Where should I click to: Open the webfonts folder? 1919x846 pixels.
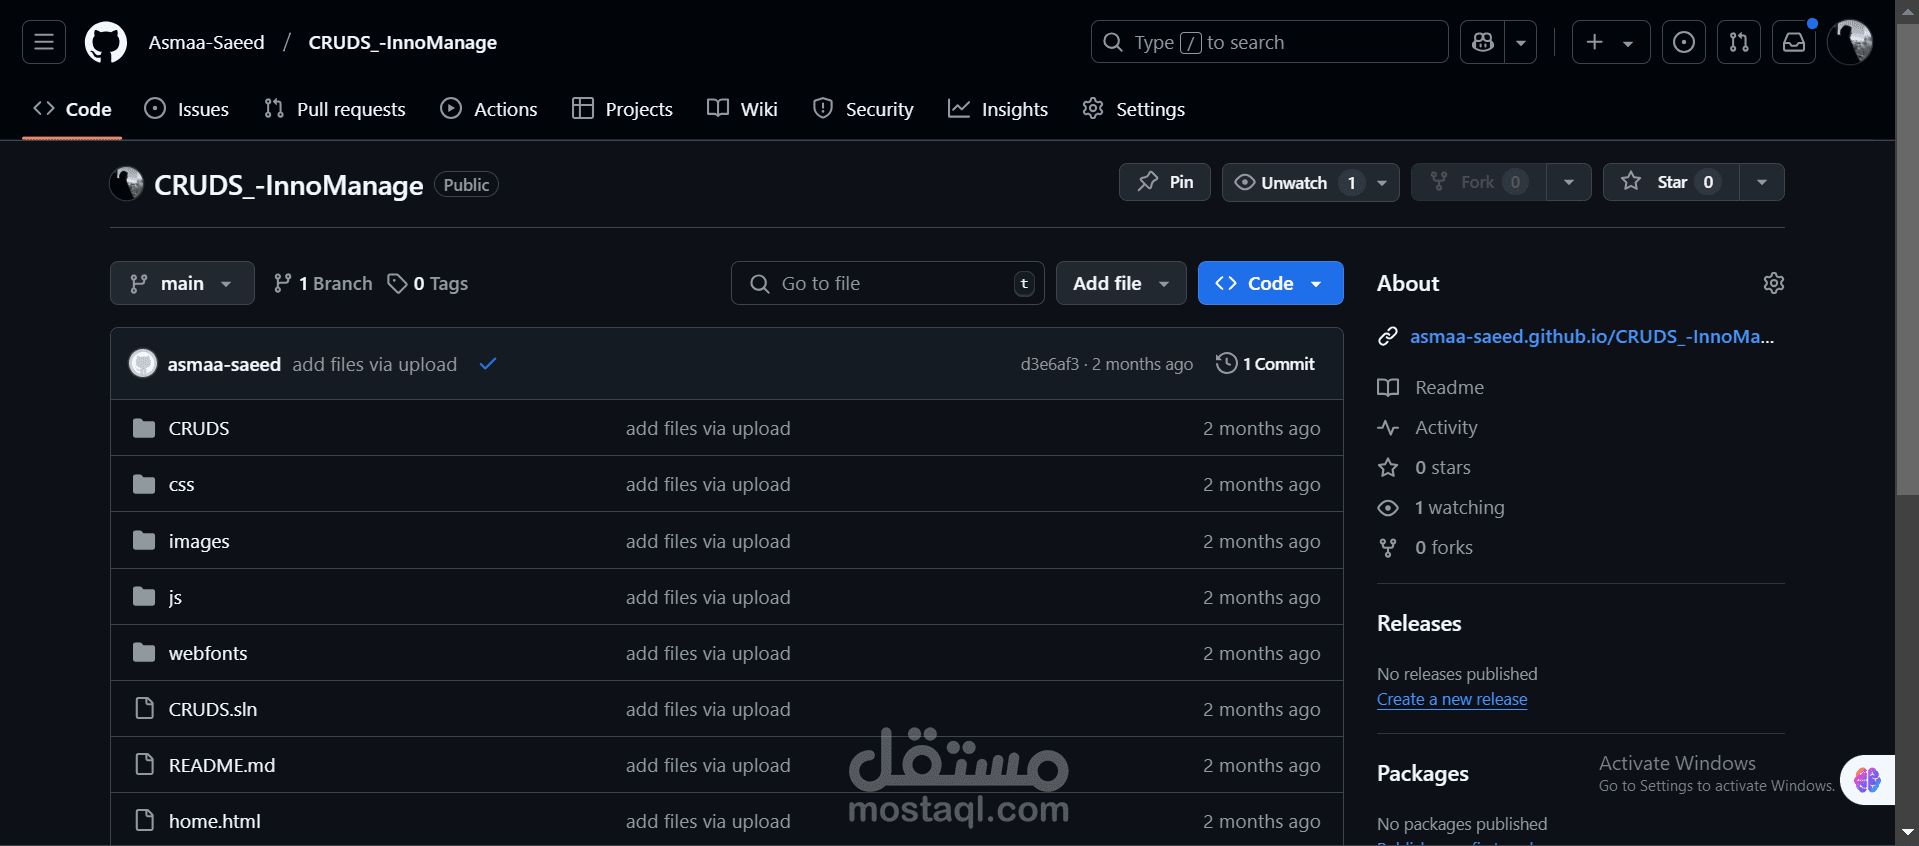pos(208,653)
